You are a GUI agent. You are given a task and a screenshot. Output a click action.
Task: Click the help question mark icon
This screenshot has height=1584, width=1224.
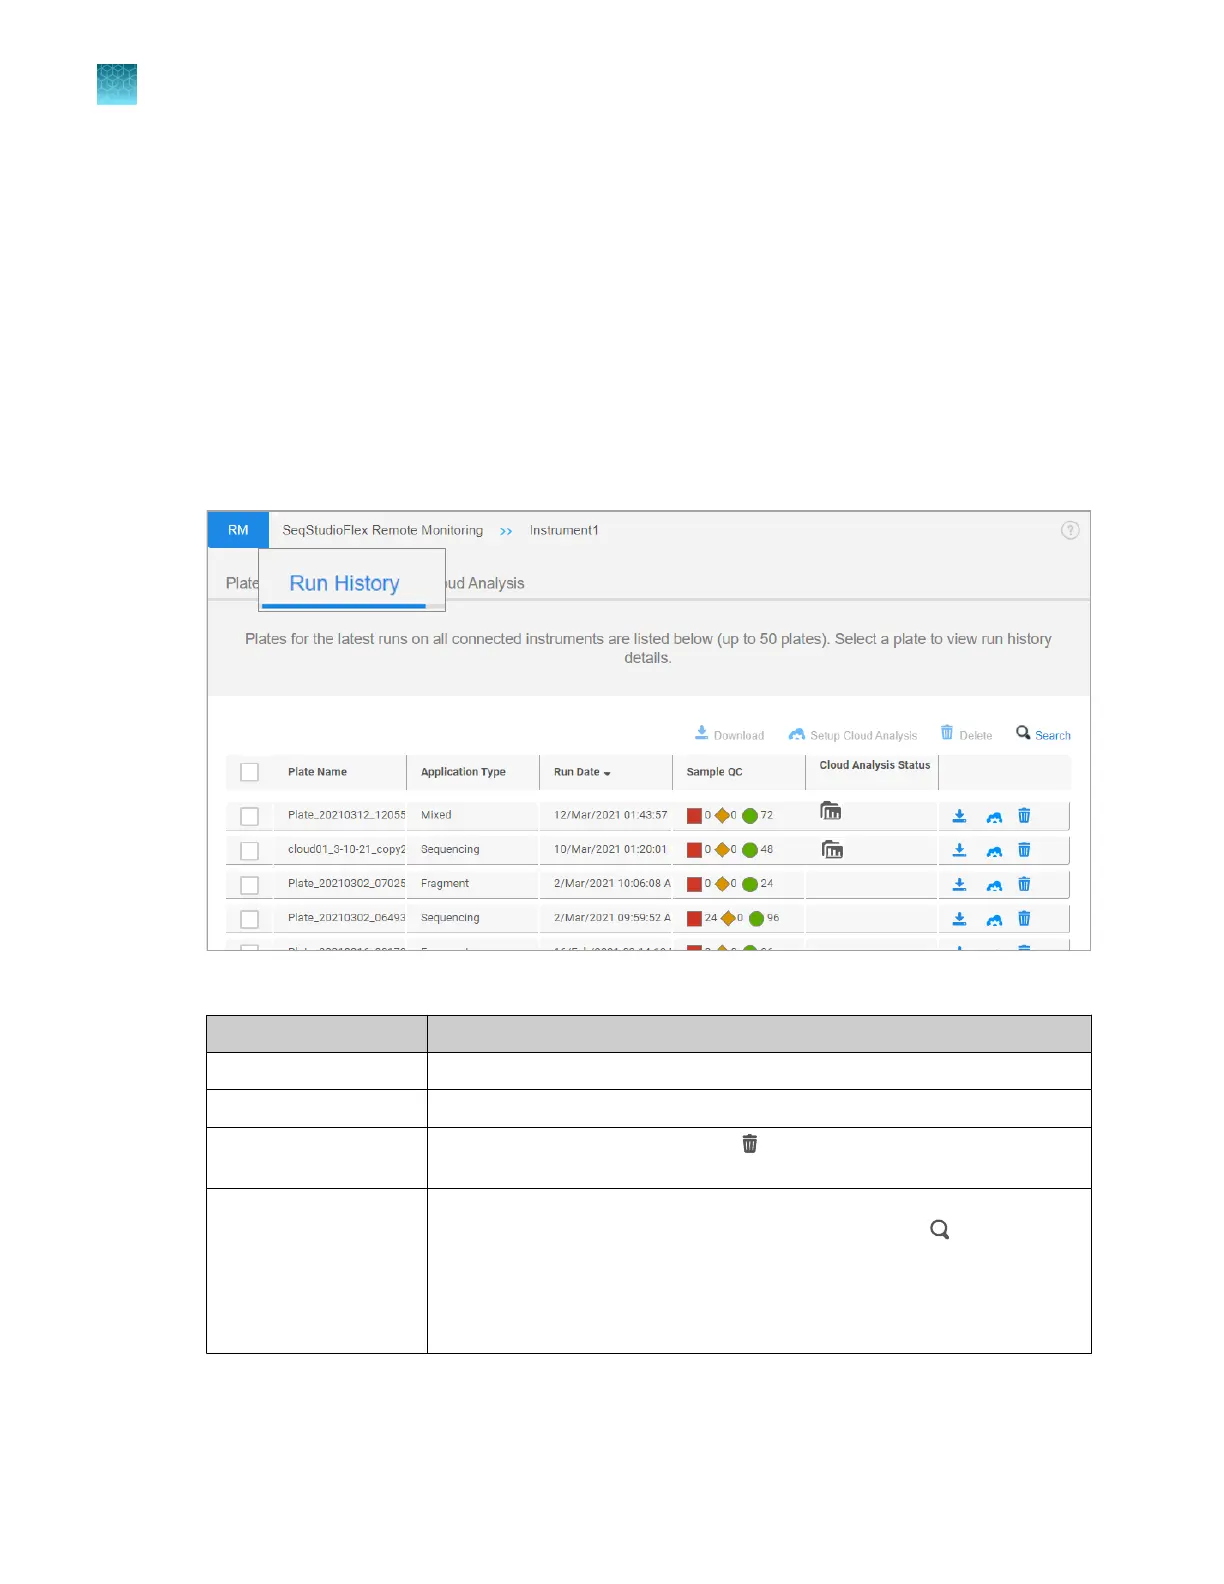1069,530
